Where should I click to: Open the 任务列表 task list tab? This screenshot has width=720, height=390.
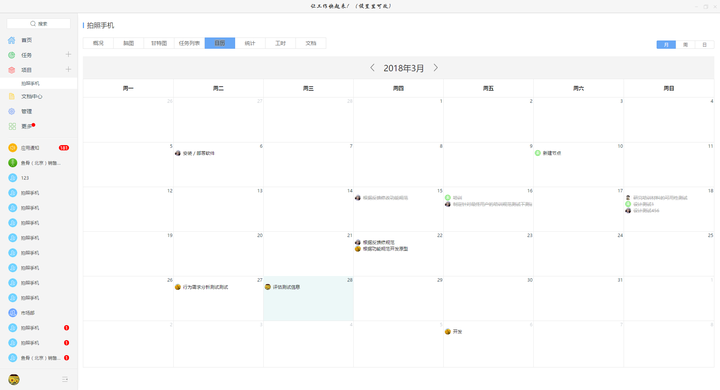click(x=189, y=43)
